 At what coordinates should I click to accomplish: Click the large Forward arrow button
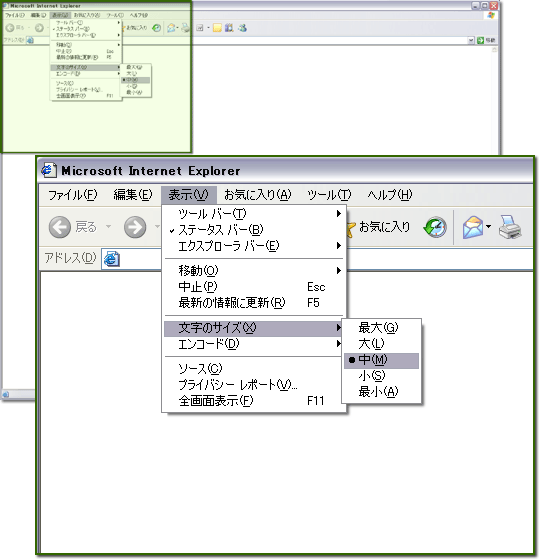135,227
